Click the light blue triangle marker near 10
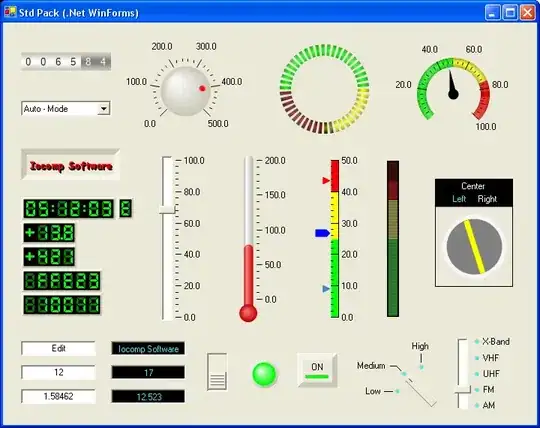This screenshot has height=428, width=540. 326,289
